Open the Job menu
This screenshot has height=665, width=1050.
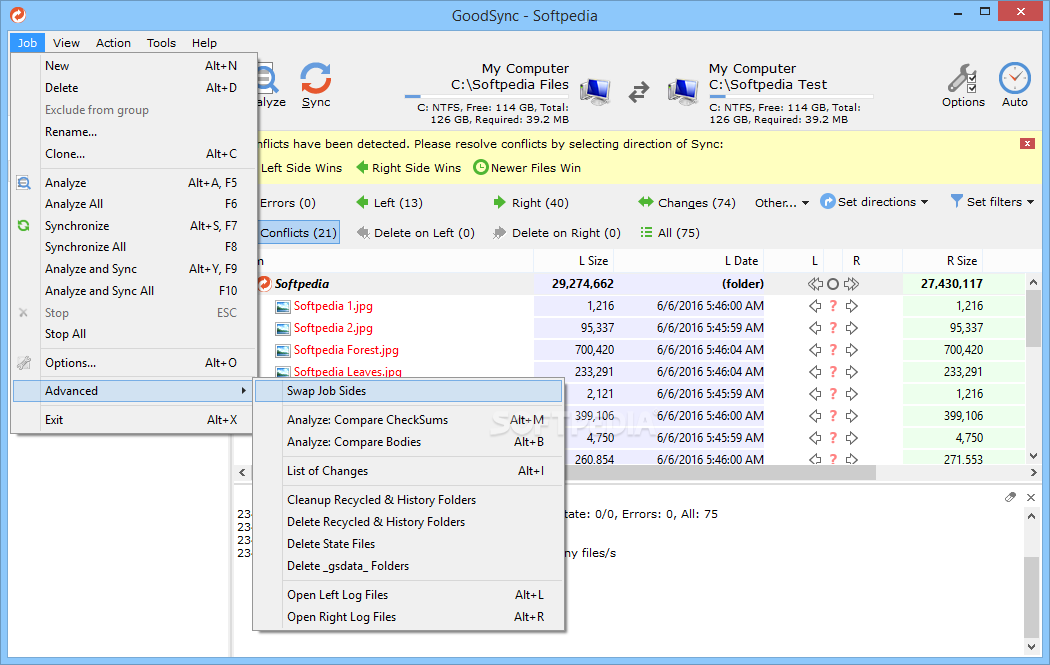[27, 43]
